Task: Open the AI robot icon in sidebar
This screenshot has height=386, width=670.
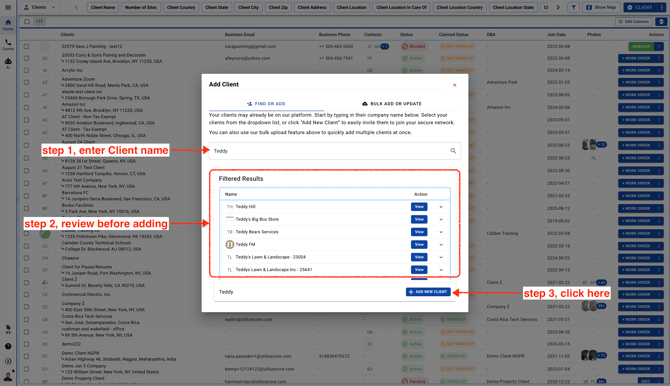Action: click(8, 63)
